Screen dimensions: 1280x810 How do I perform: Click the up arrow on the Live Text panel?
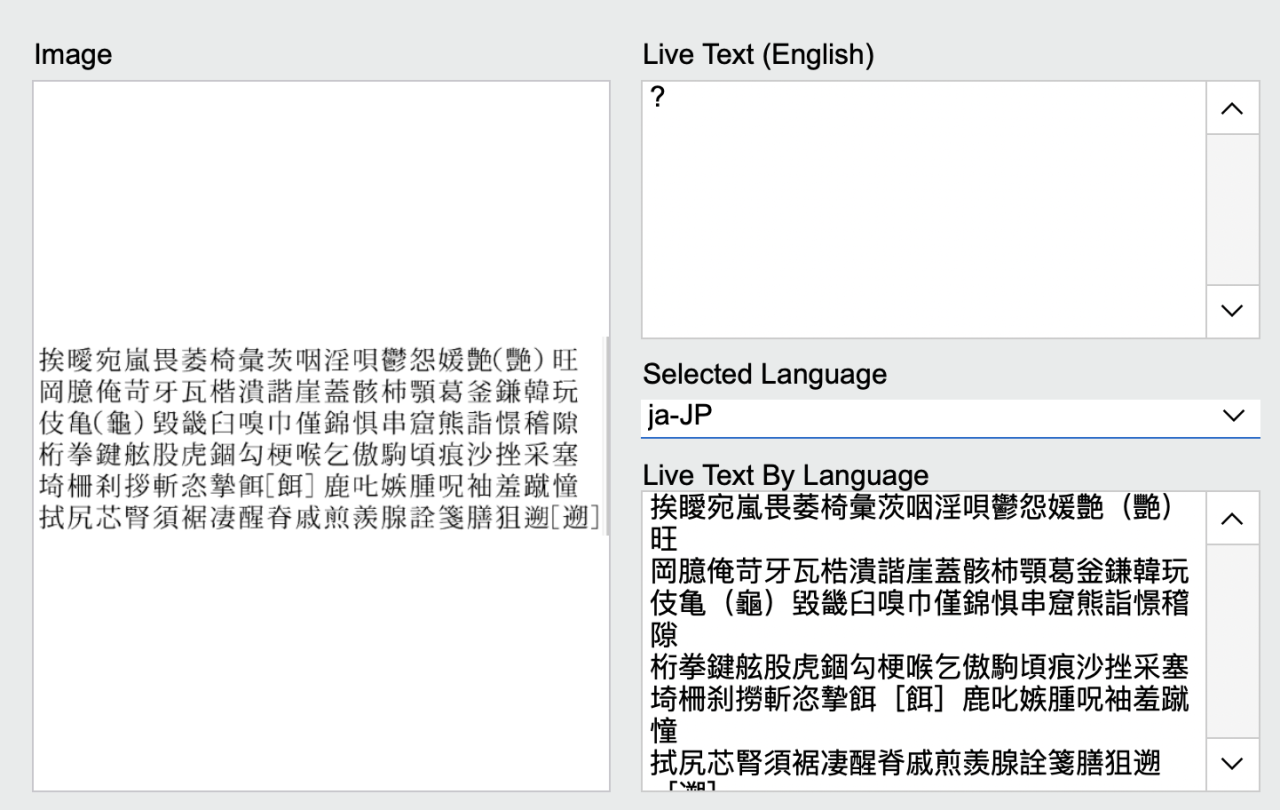coord(1231,107)
